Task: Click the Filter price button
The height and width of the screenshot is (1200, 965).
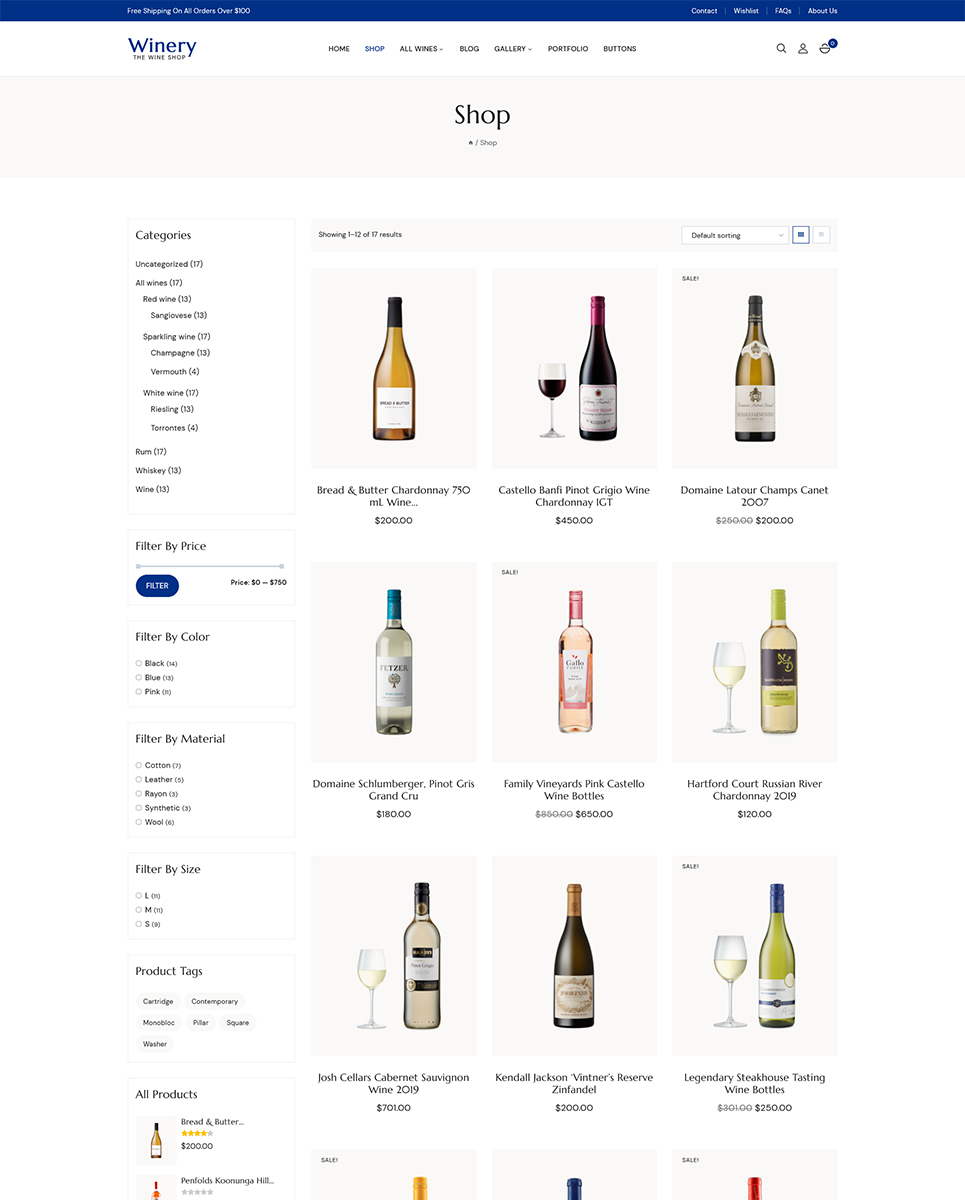Action: tap(157, 585)
